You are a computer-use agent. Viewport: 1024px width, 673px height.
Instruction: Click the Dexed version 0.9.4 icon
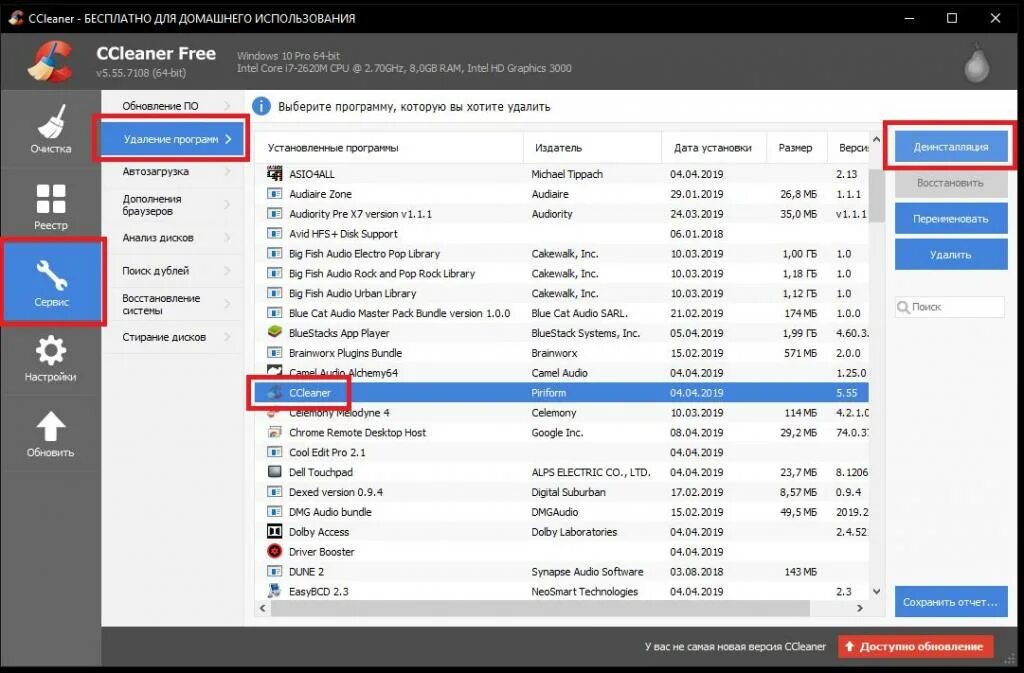click(x=275, y=492)
